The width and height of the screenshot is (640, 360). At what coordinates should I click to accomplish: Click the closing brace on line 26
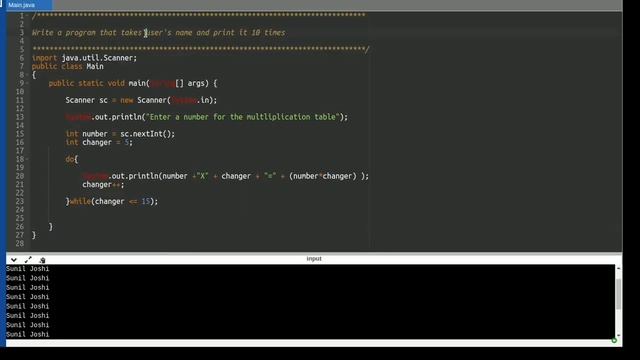coord(51,227)
